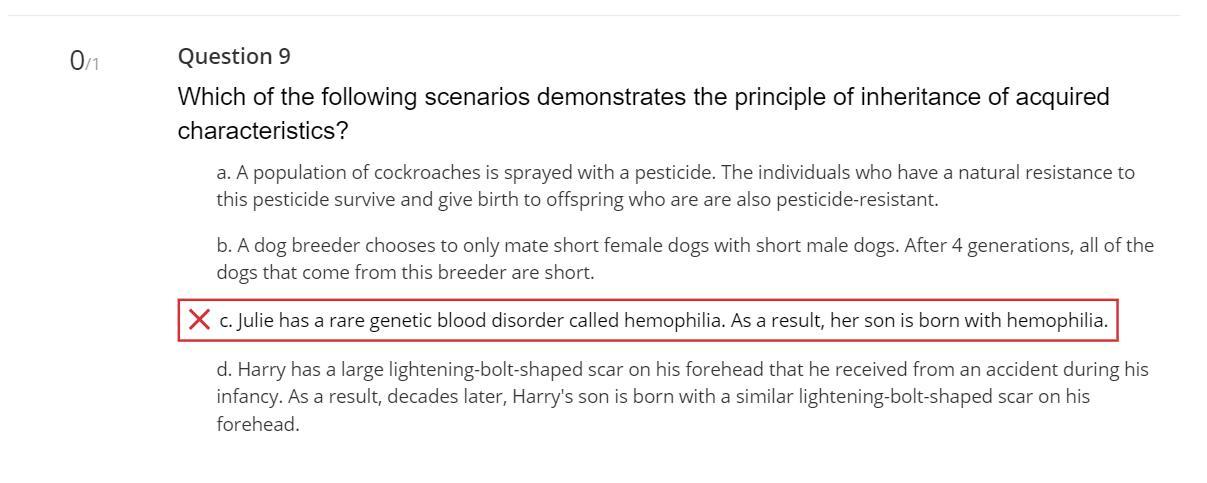Click the Question 9 heading
Viewport: 1207px width, 483px height.
pyautogui.click(x=234, y=57)
